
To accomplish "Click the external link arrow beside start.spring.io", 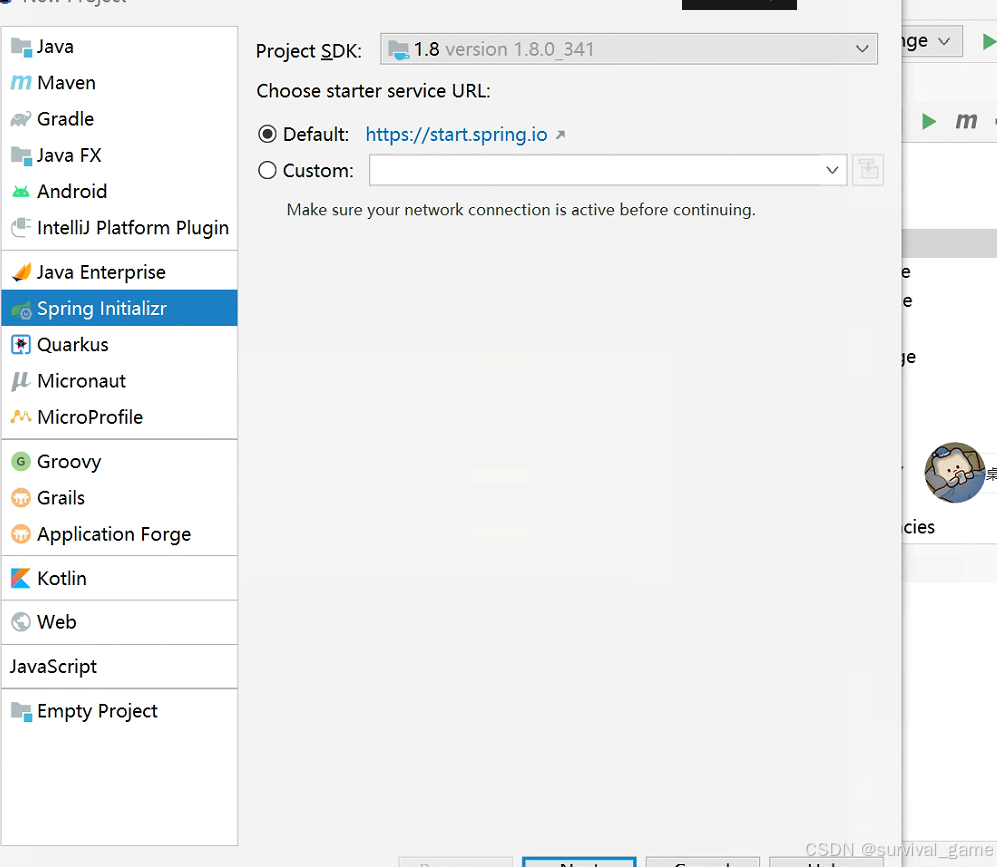I will tap(560, 135).
